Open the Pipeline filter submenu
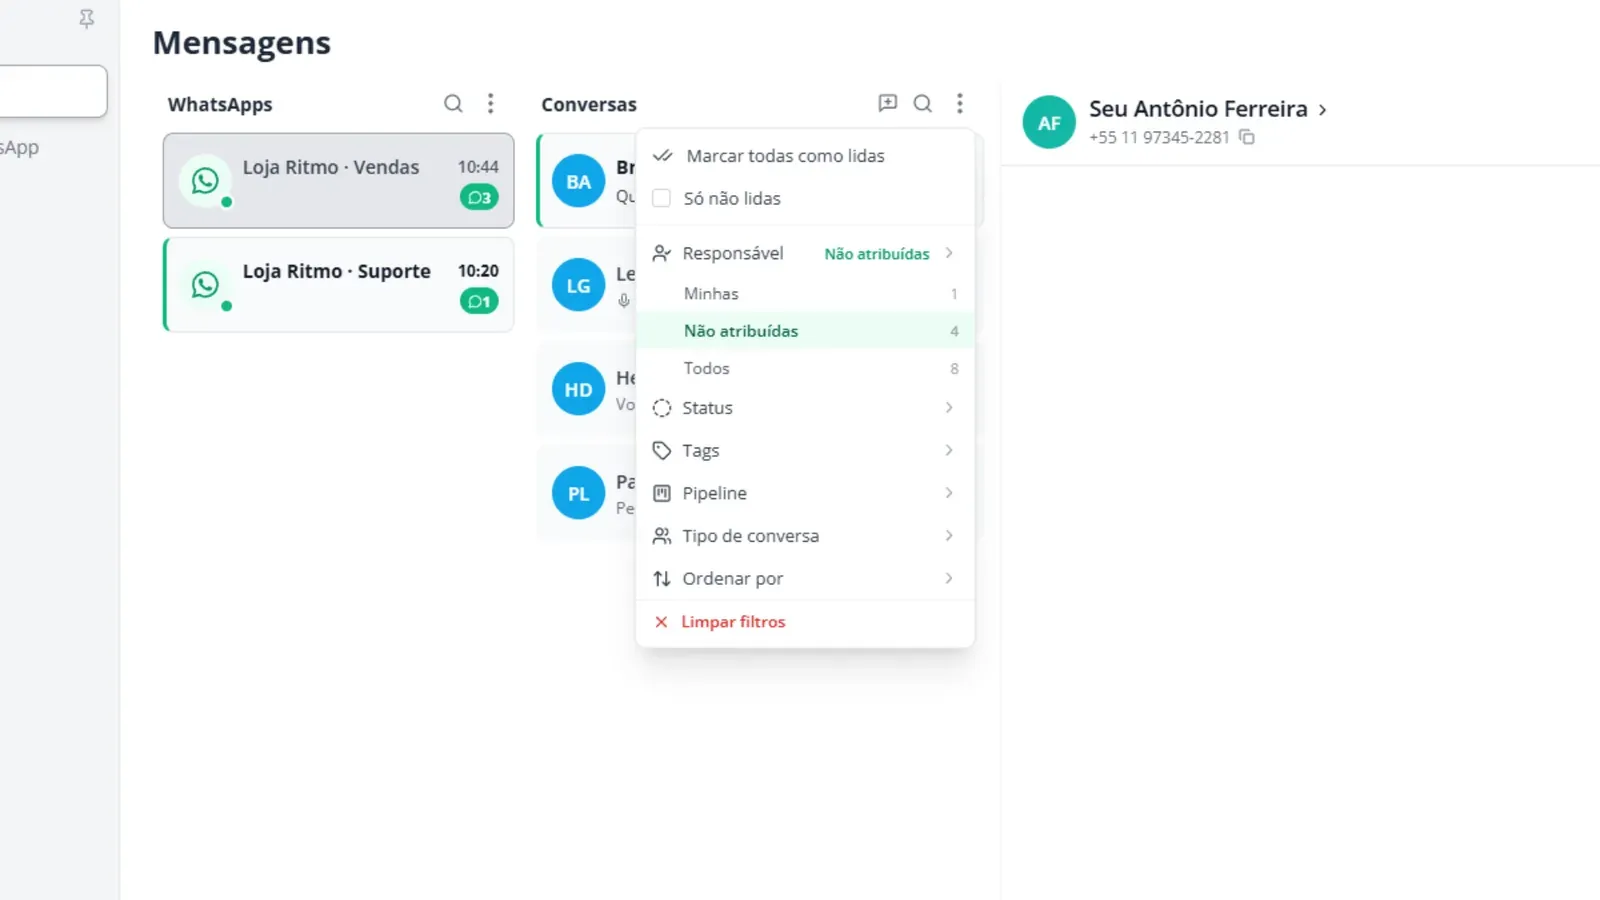Screen dimensions: 1600x900 click(805, 493)
